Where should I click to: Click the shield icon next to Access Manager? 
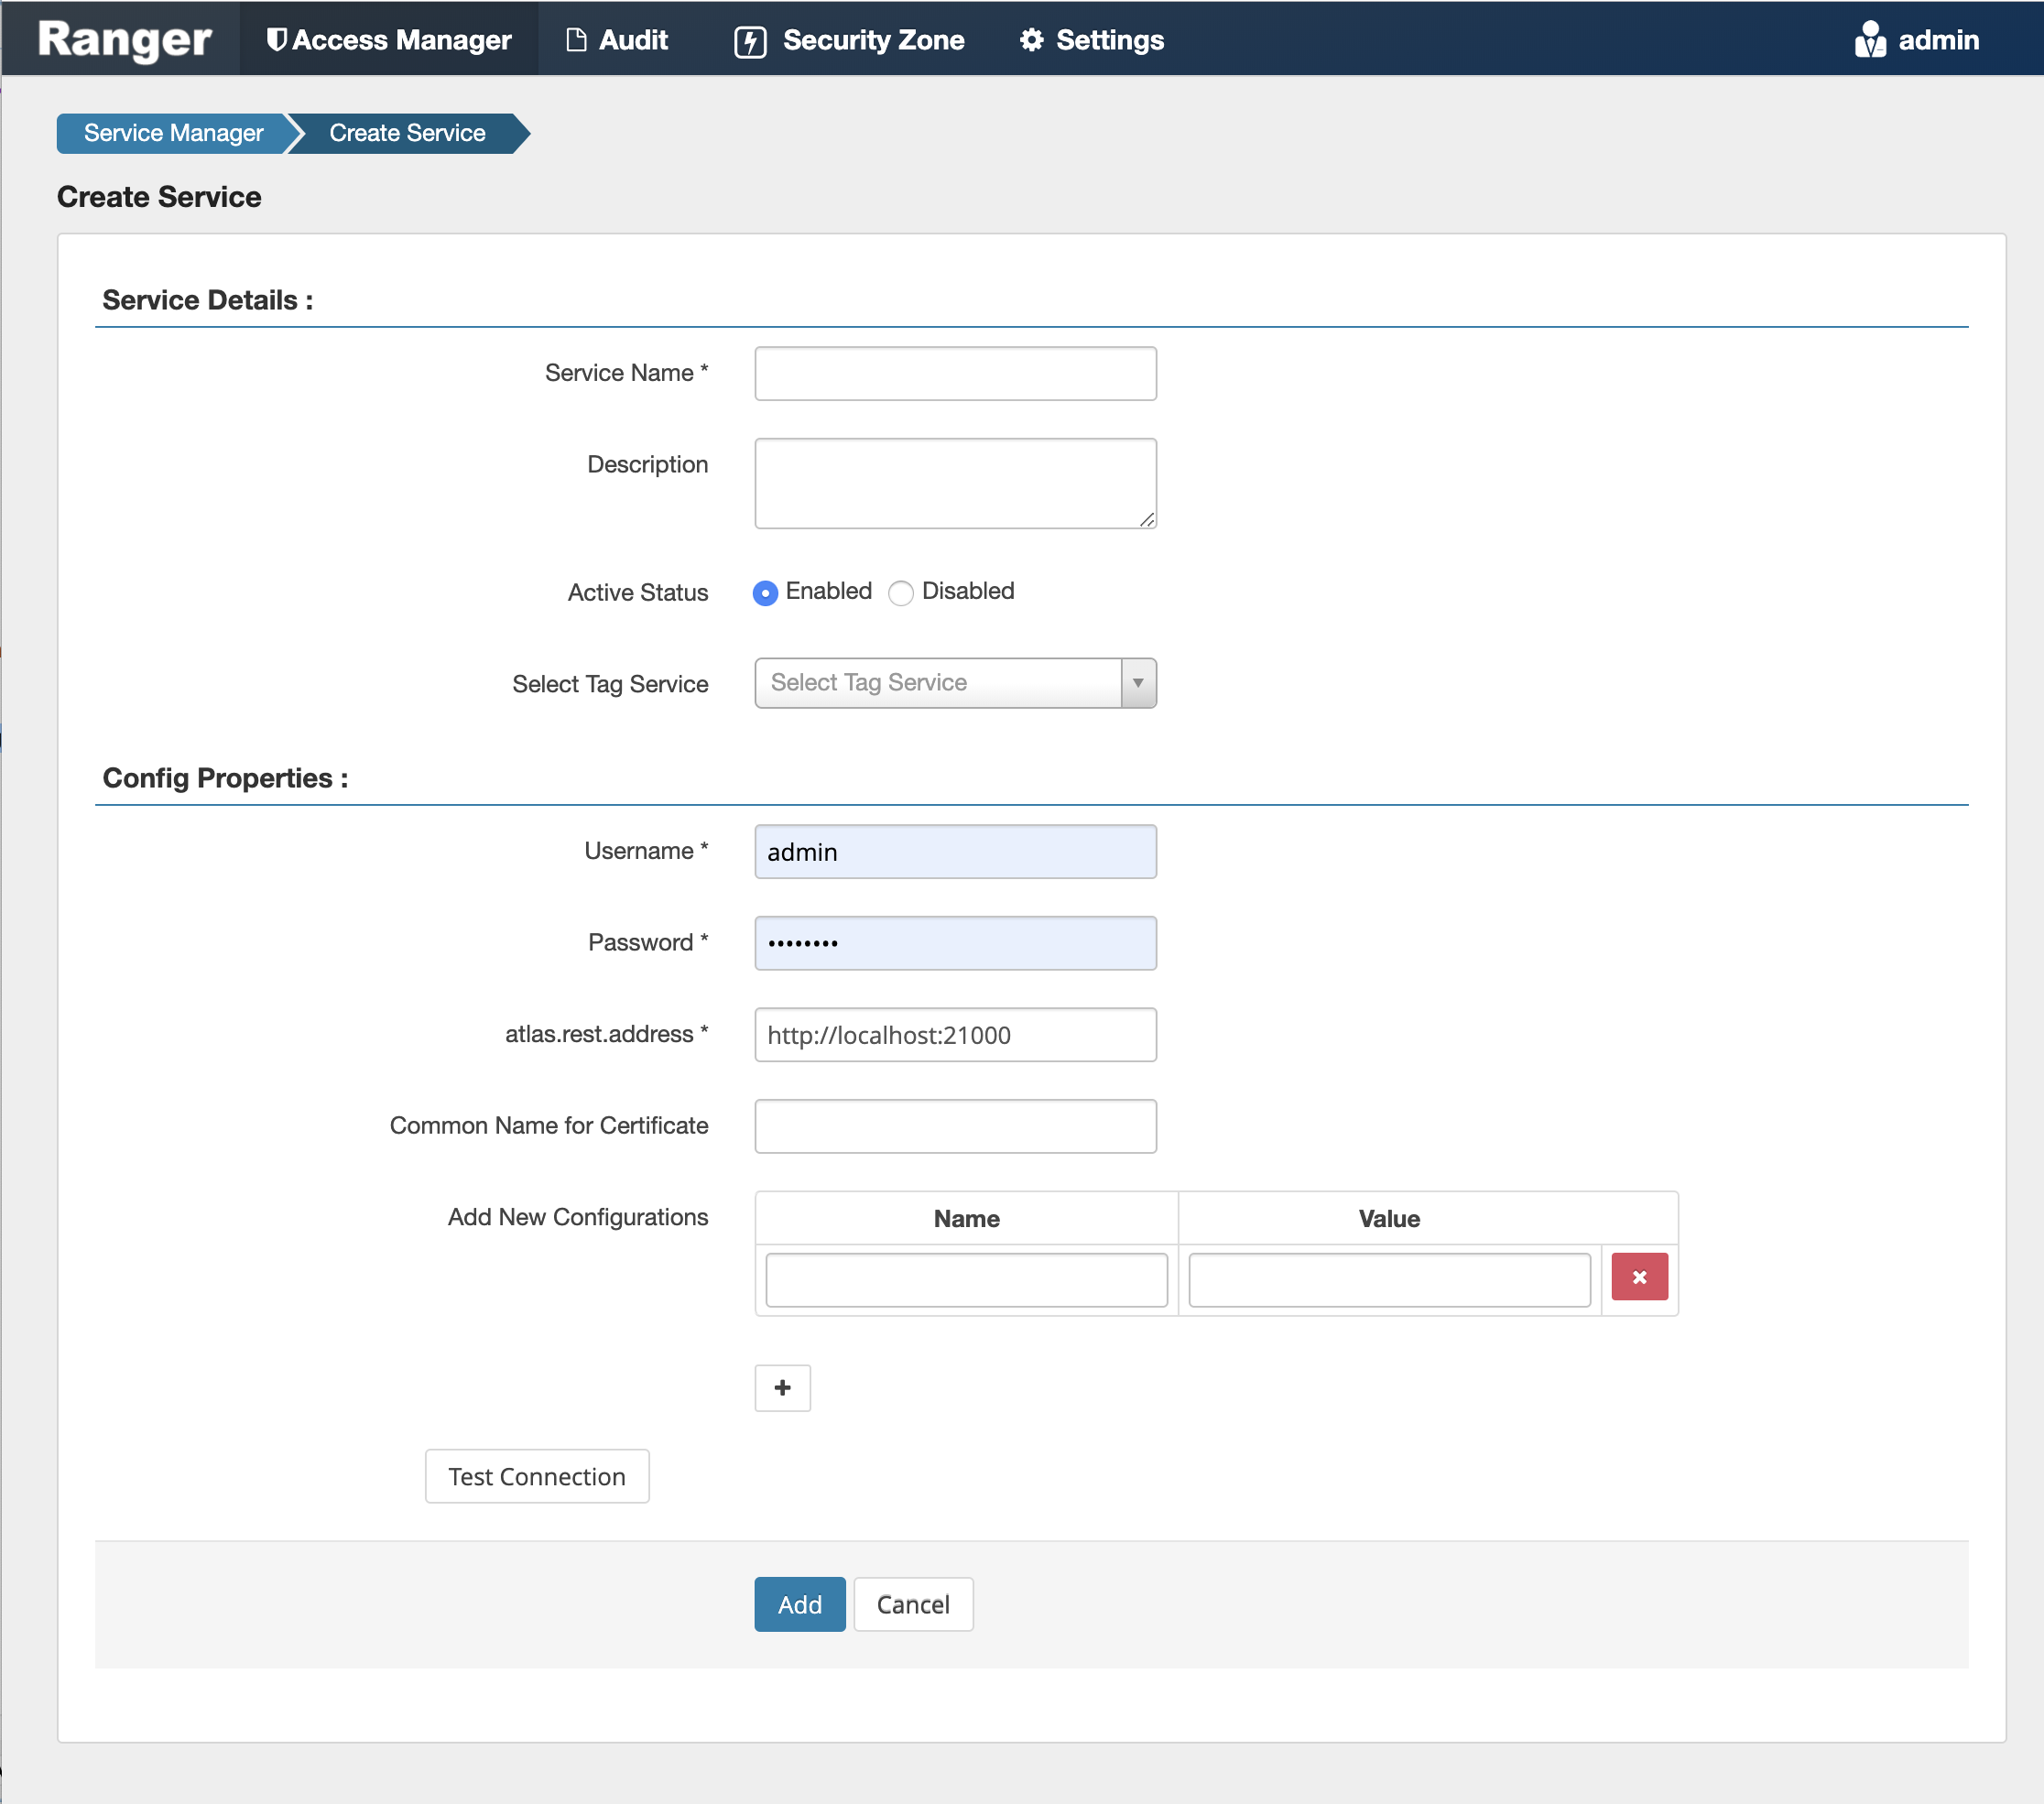pyautogui.click(x=277, y=39)
